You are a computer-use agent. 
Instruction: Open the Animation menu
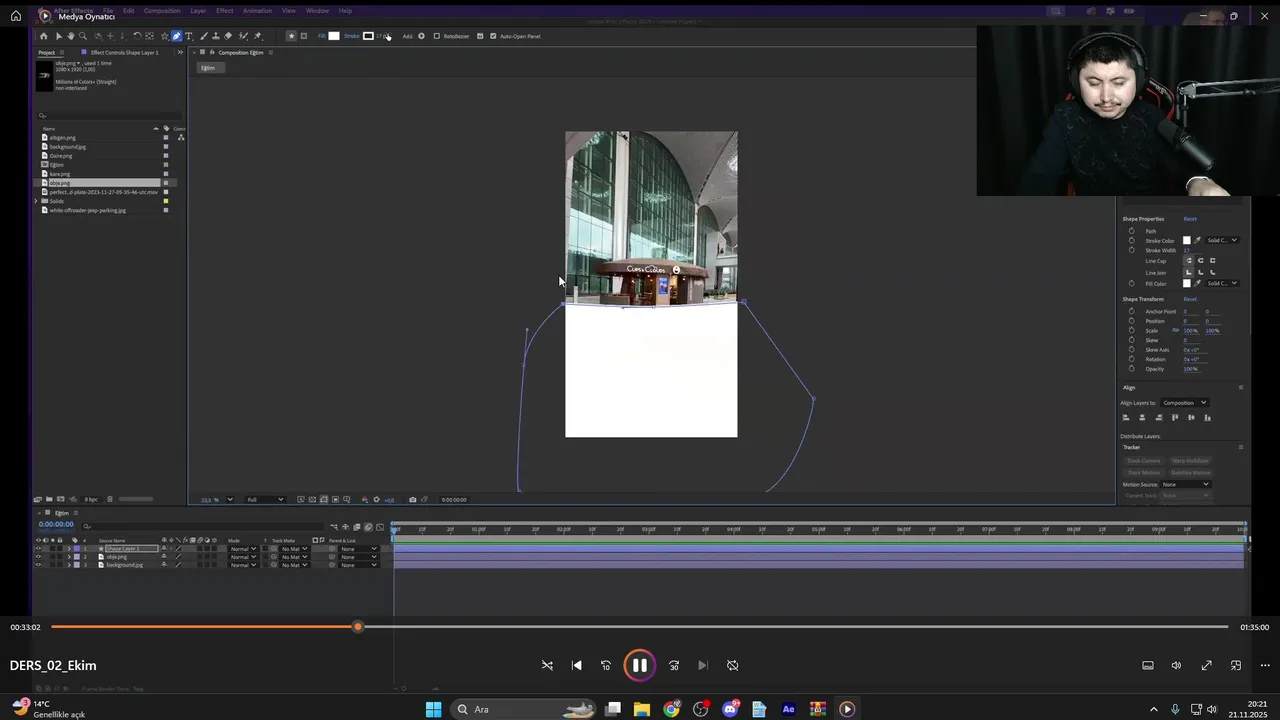coord(257,11)
